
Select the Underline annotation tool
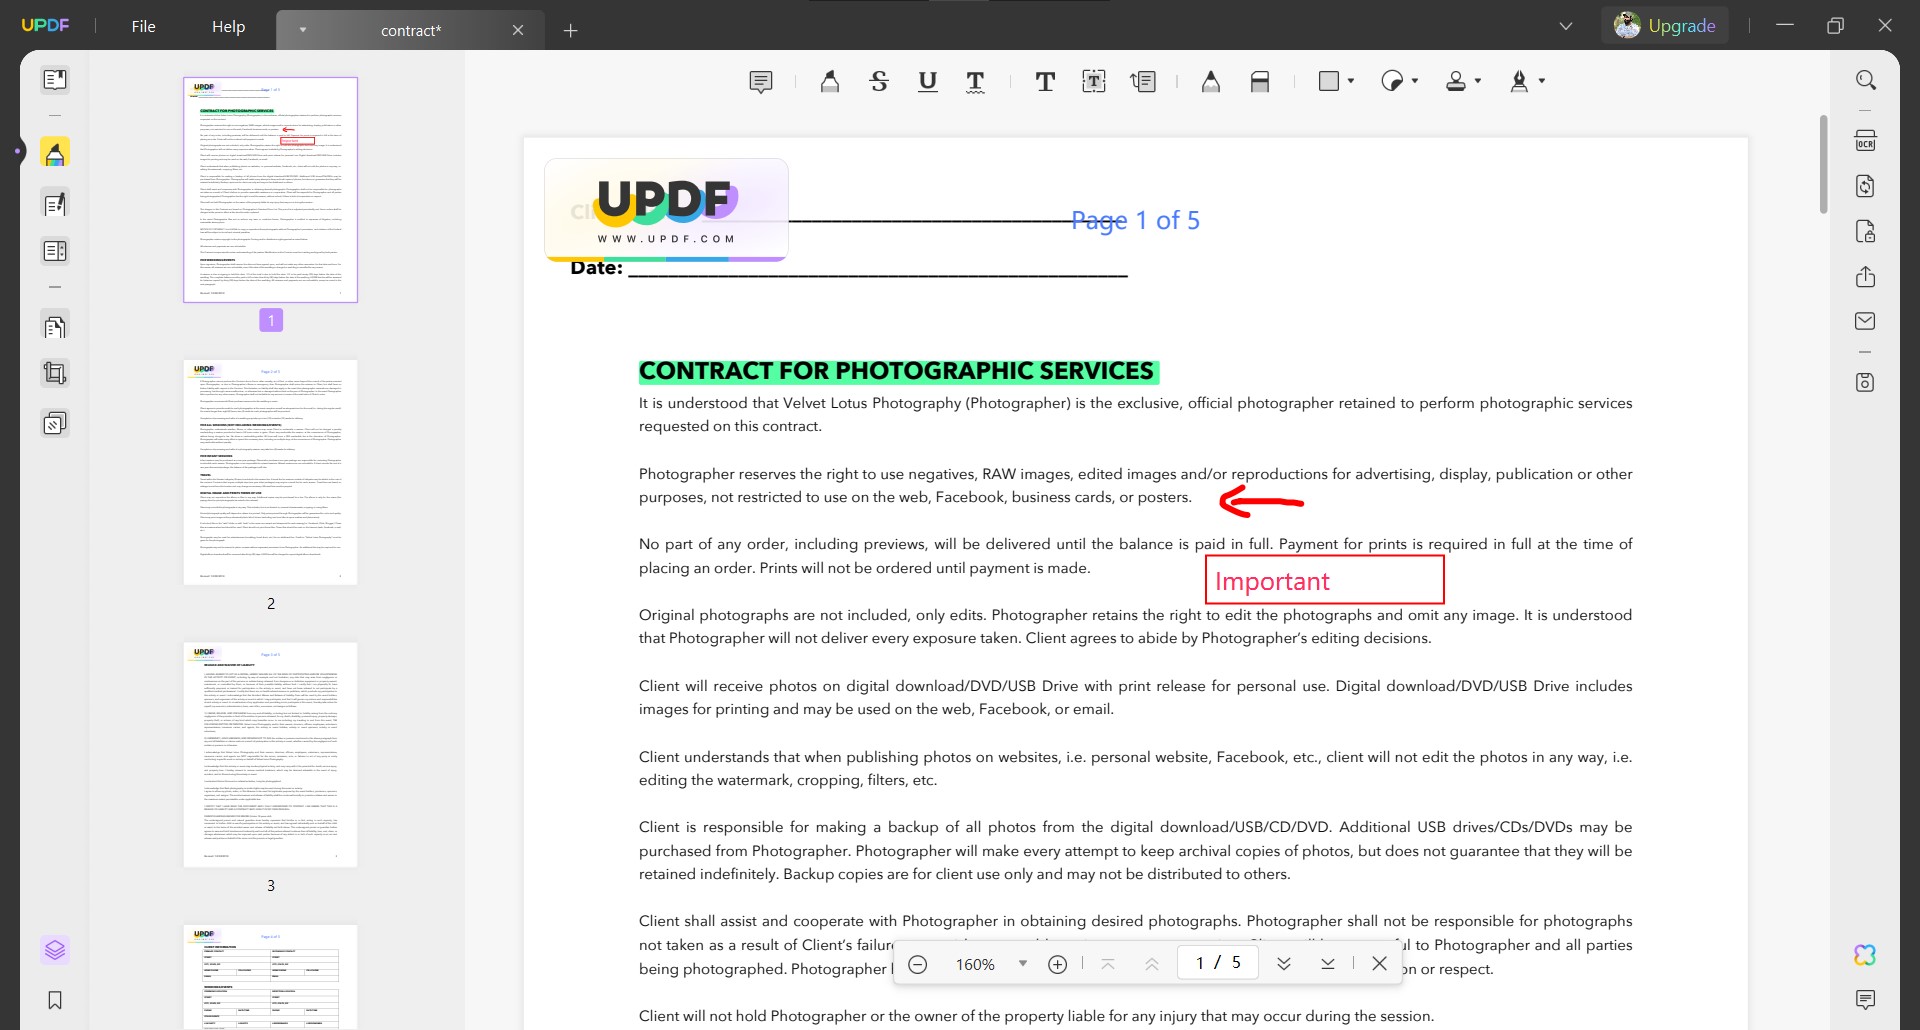coord(927,81)
